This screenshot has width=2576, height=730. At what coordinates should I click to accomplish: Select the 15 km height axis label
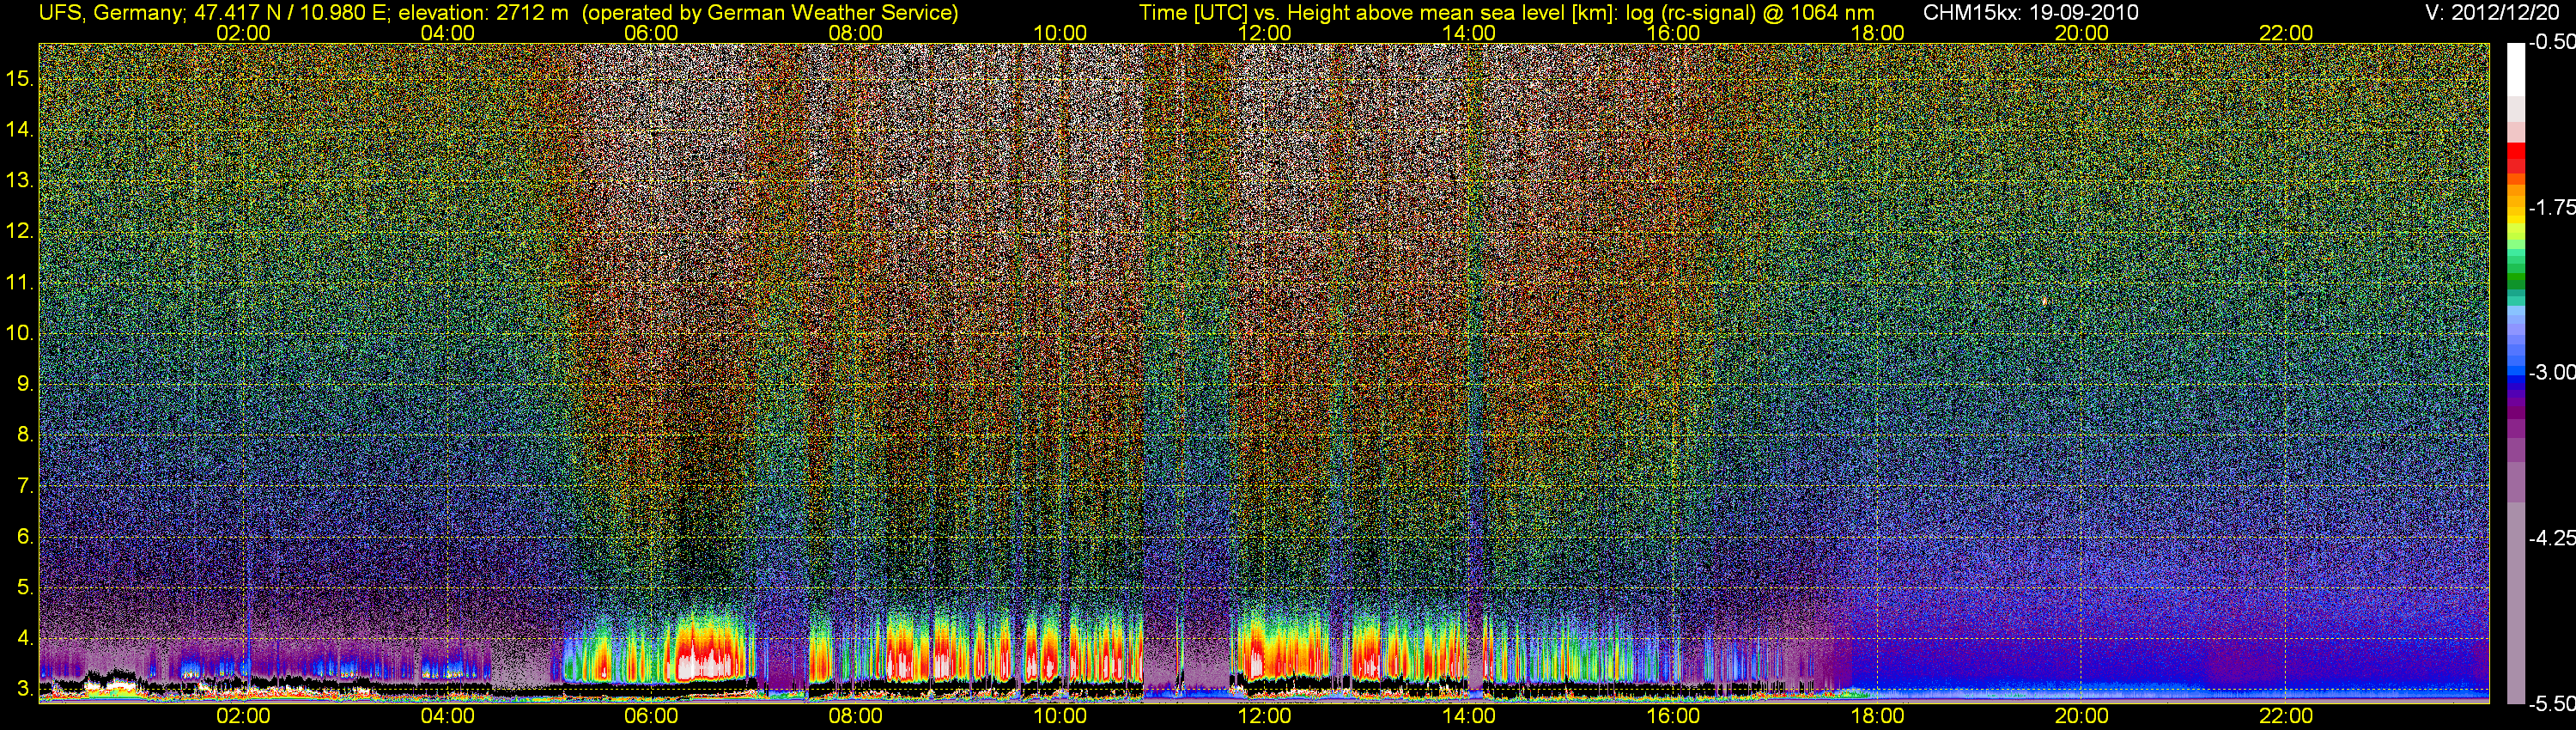point(19,78)
